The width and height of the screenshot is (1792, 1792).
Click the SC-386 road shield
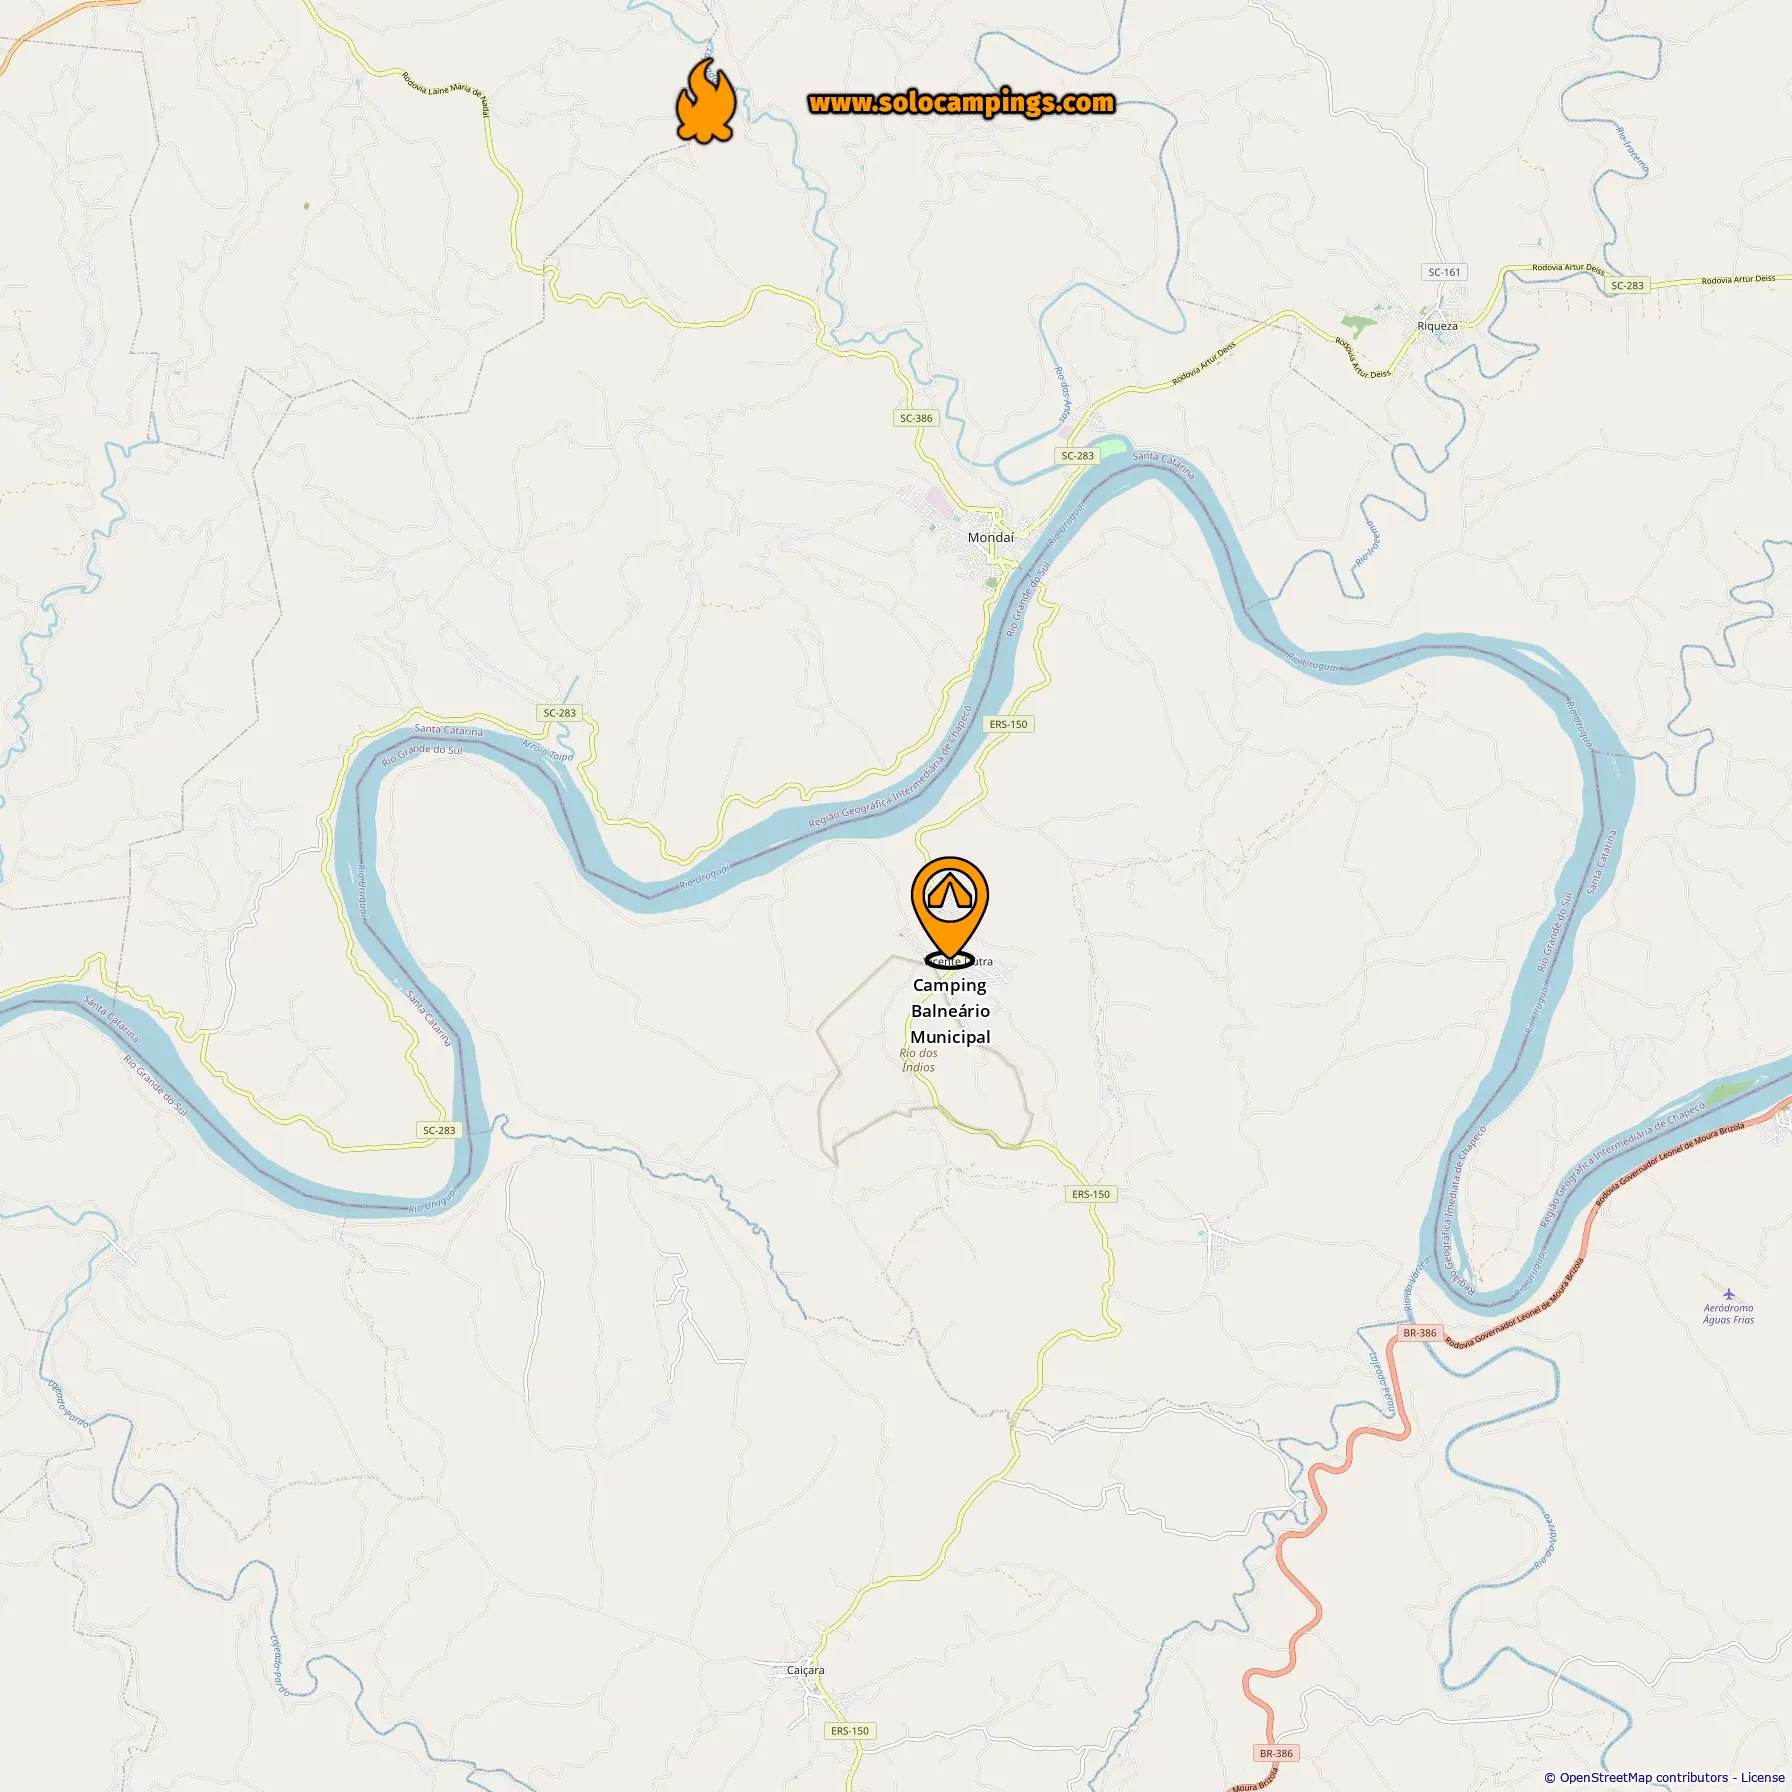tap(916, 418)
